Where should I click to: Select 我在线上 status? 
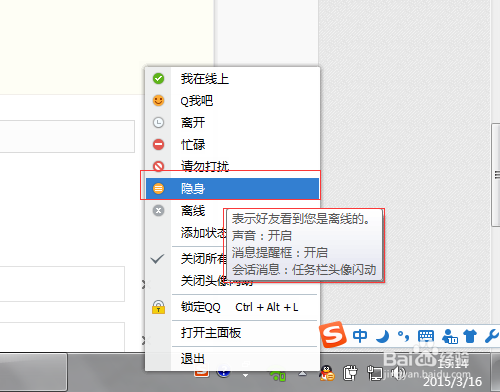tap(233, 79)
